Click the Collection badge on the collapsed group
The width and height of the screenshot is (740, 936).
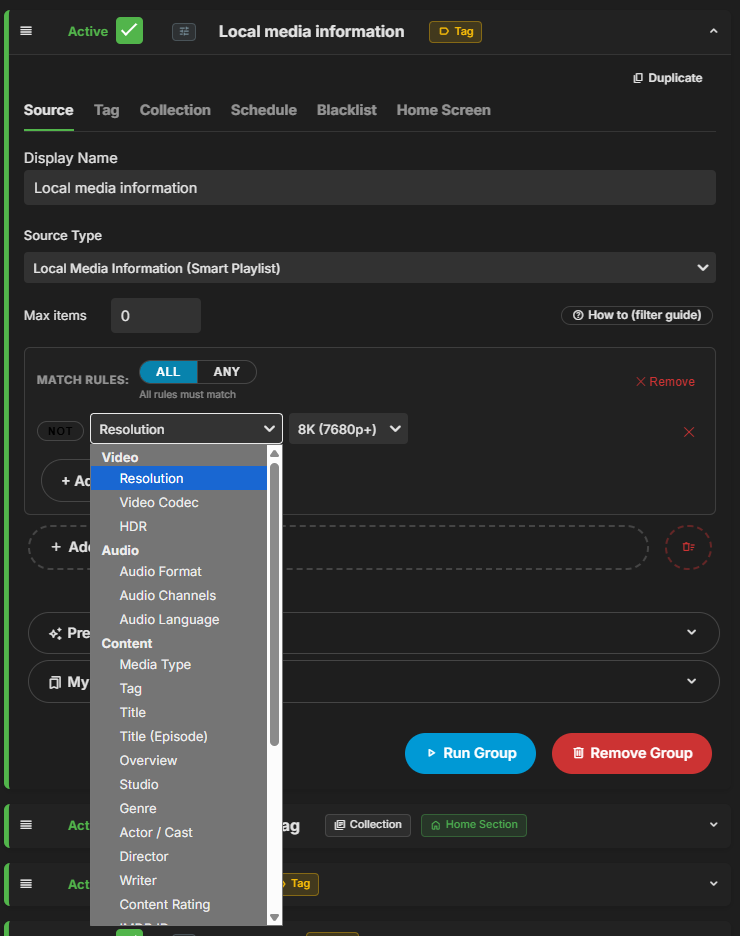[x=368, y=825]
